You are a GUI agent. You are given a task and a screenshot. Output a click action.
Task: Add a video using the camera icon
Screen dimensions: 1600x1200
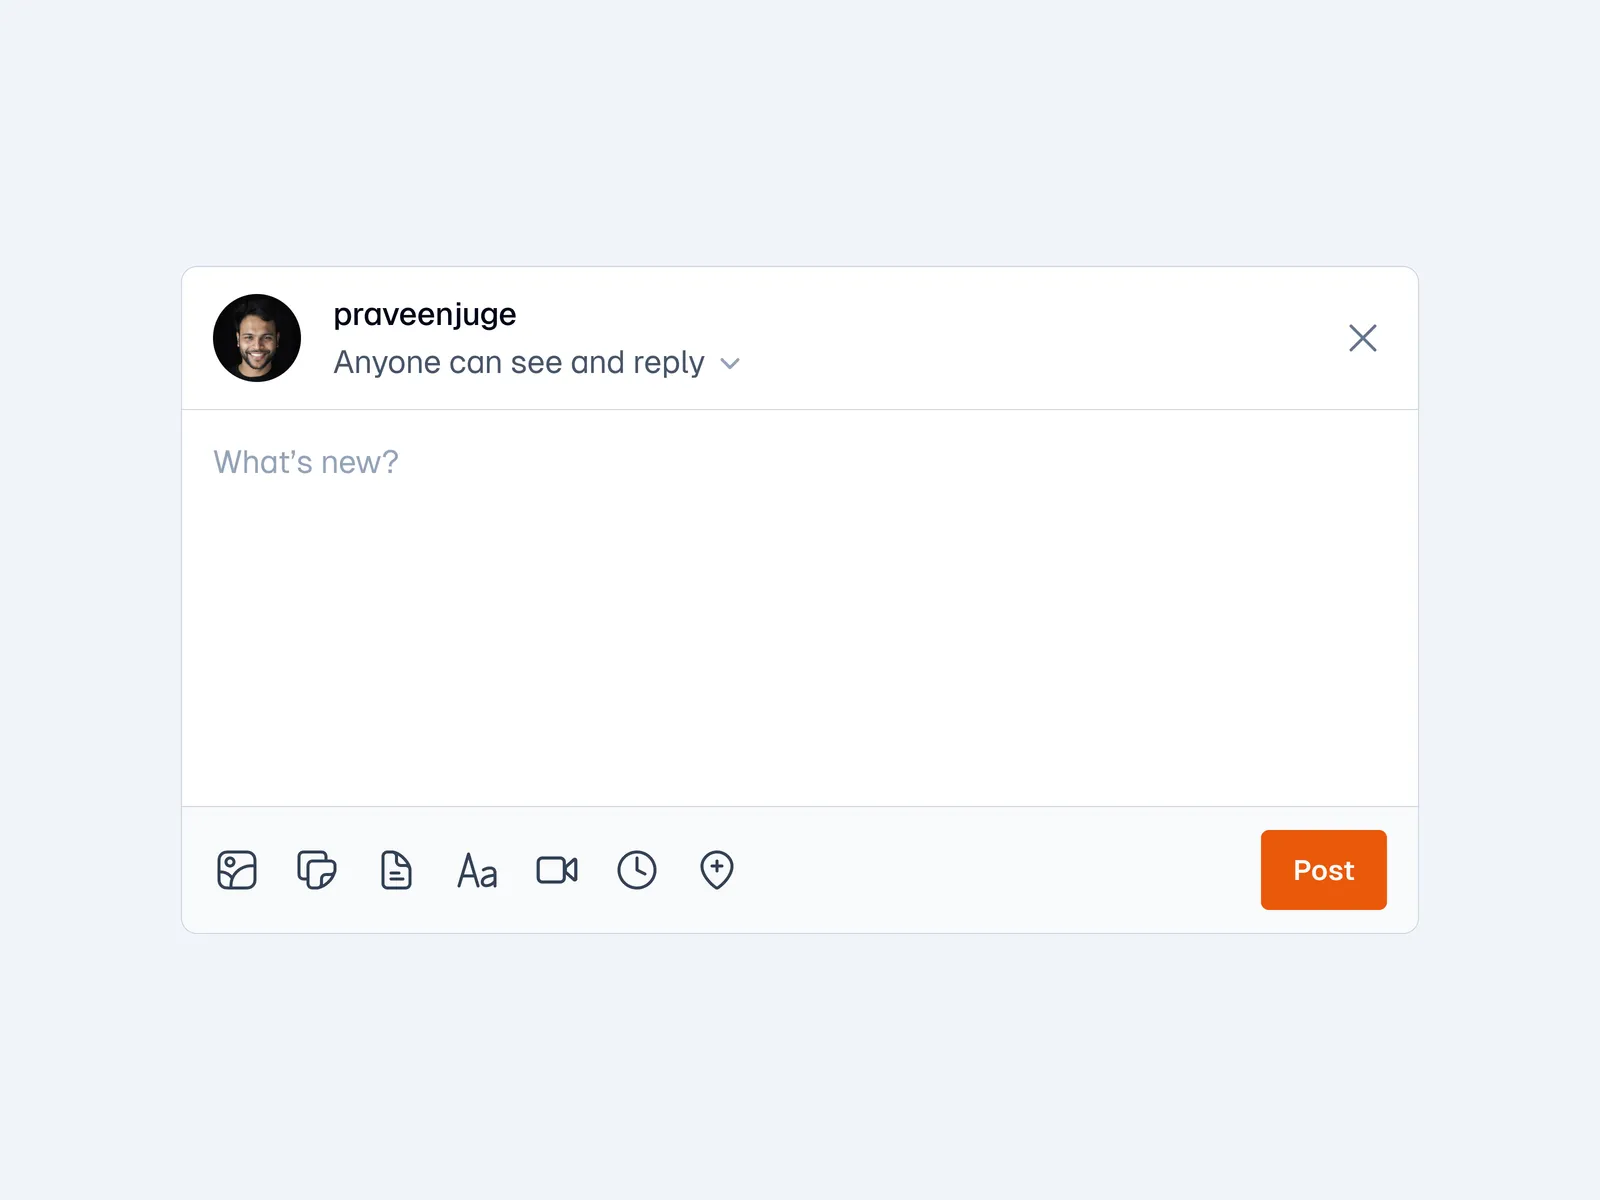tap(557, 870)
